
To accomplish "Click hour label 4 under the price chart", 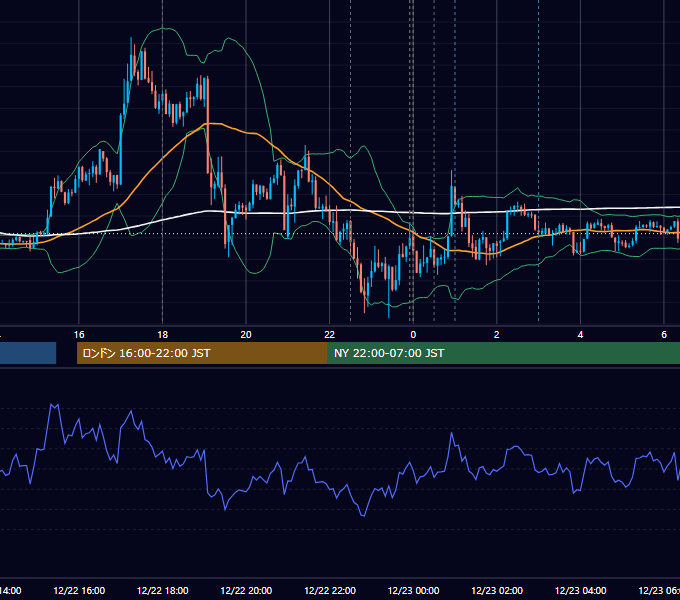I will tap(580, 334).
